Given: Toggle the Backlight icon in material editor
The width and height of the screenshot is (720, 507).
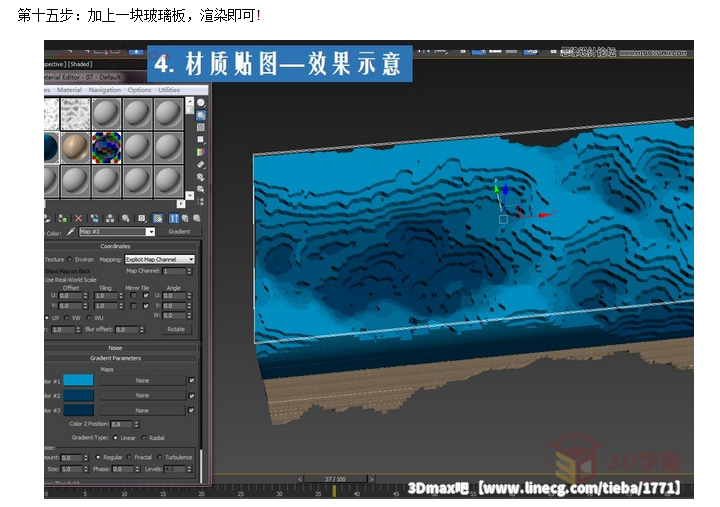Looking at the screenshot, I should pos(201,115).
